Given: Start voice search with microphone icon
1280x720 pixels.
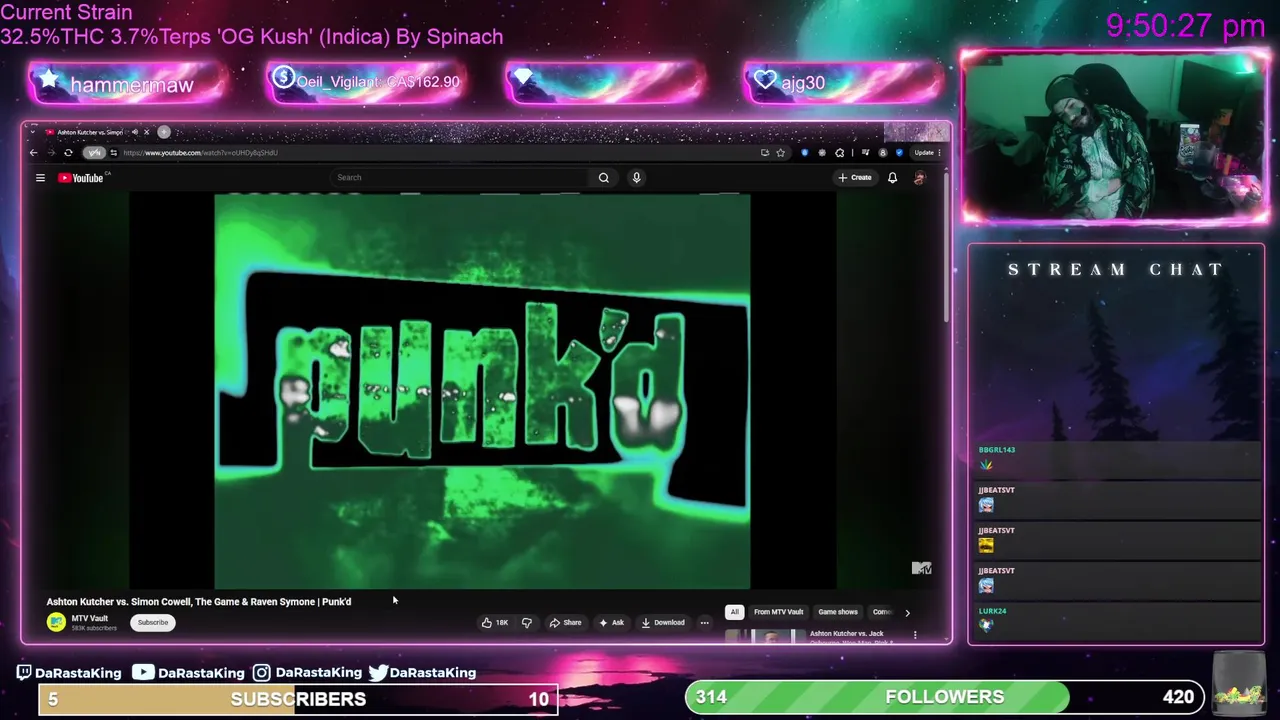Looking at the screenshot, I should coord(636,178).
